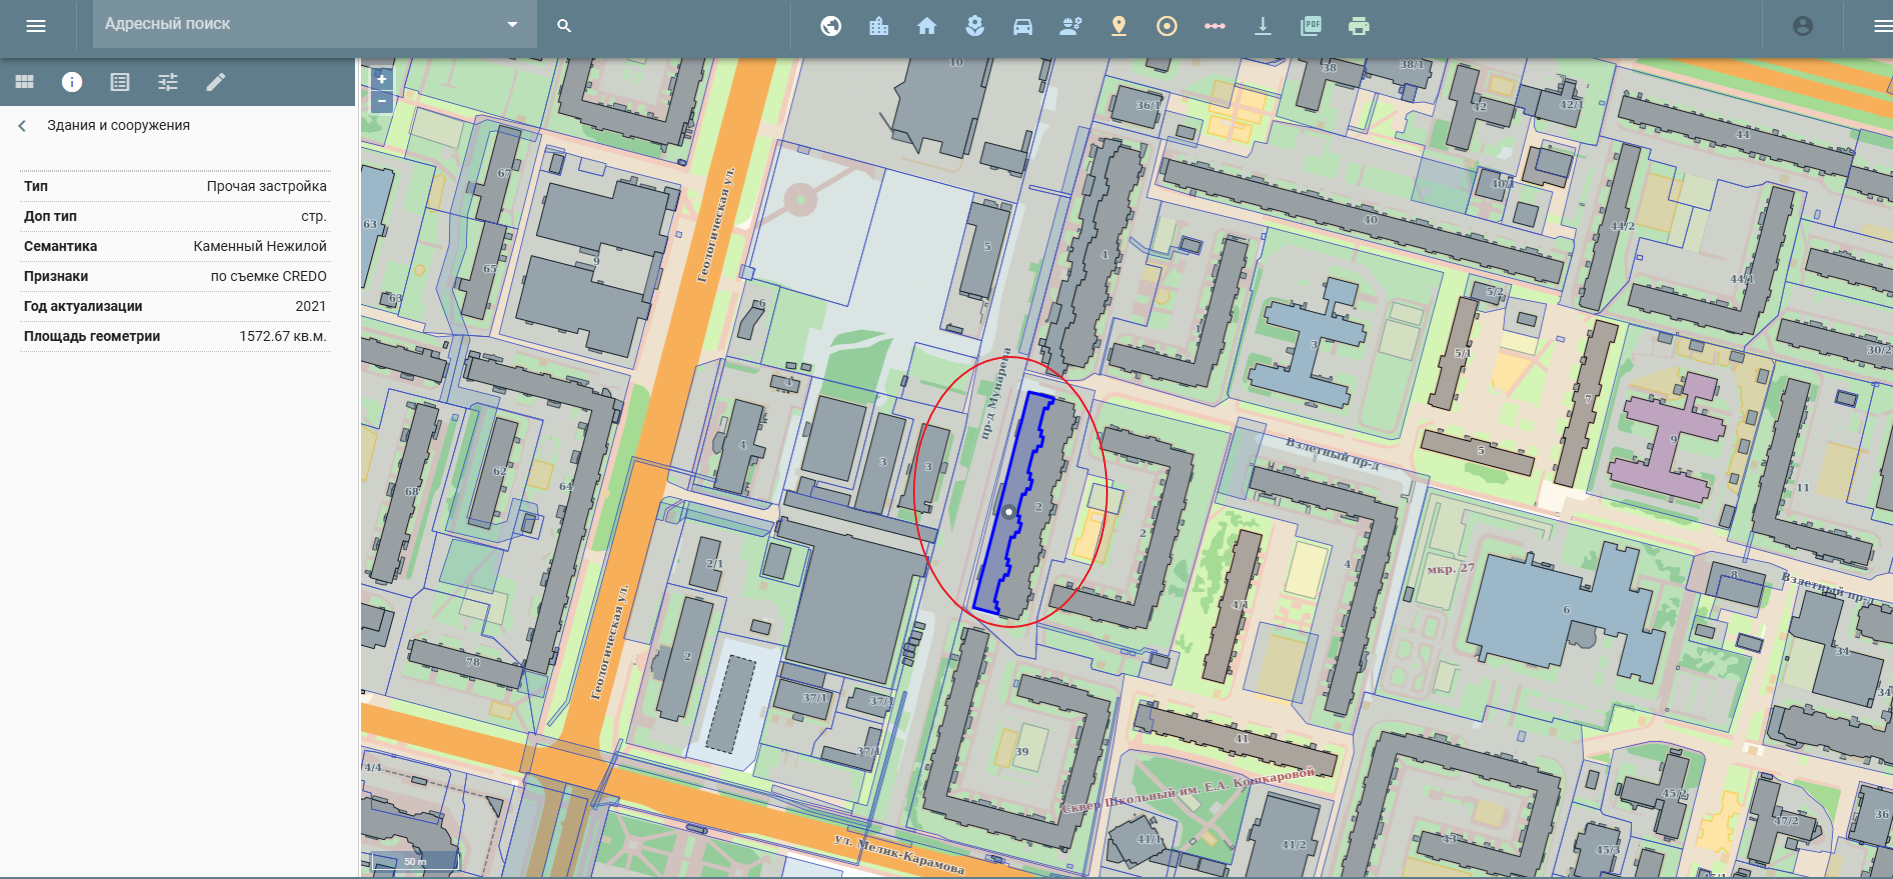The height and width of the screenshot is (879, 1893).
Task: Export map using the PDF icon
Action: (x=1311, y=26)
